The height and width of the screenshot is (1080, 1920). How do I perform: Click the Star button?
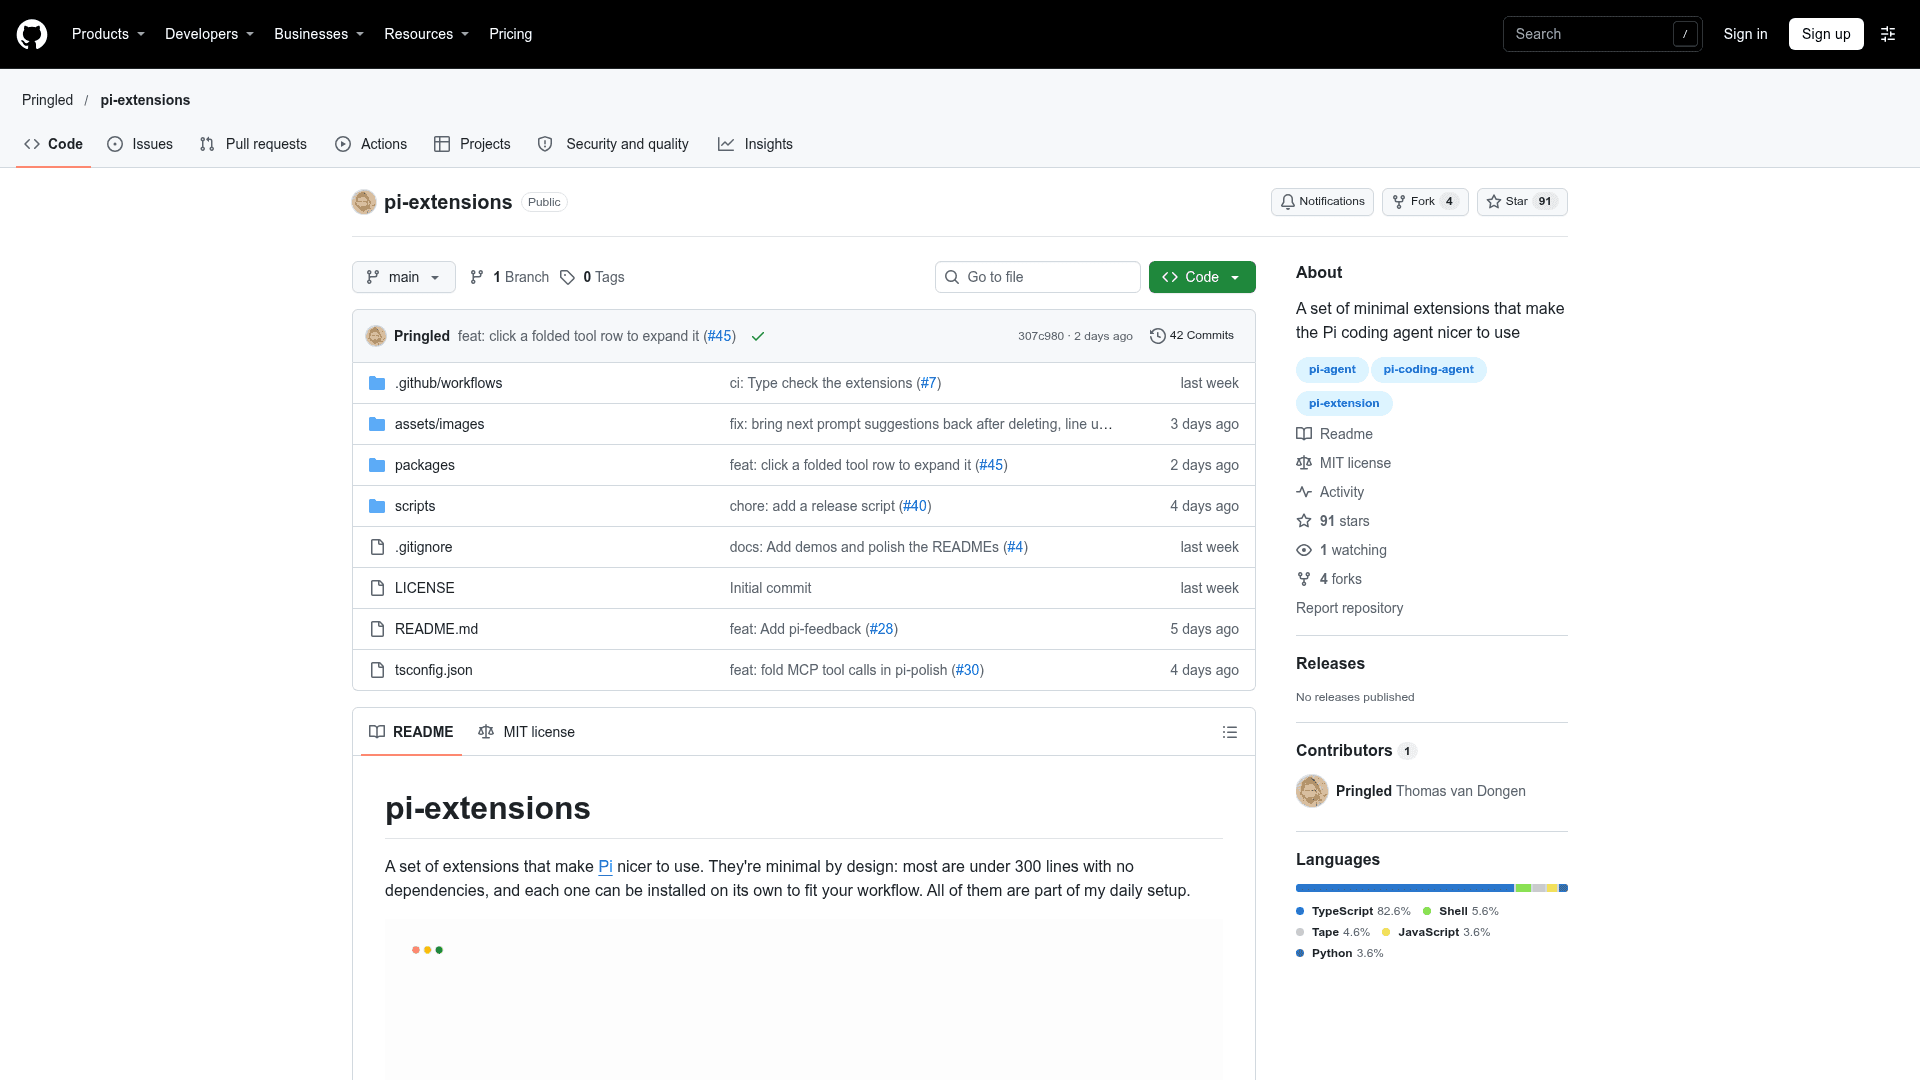1522,202
